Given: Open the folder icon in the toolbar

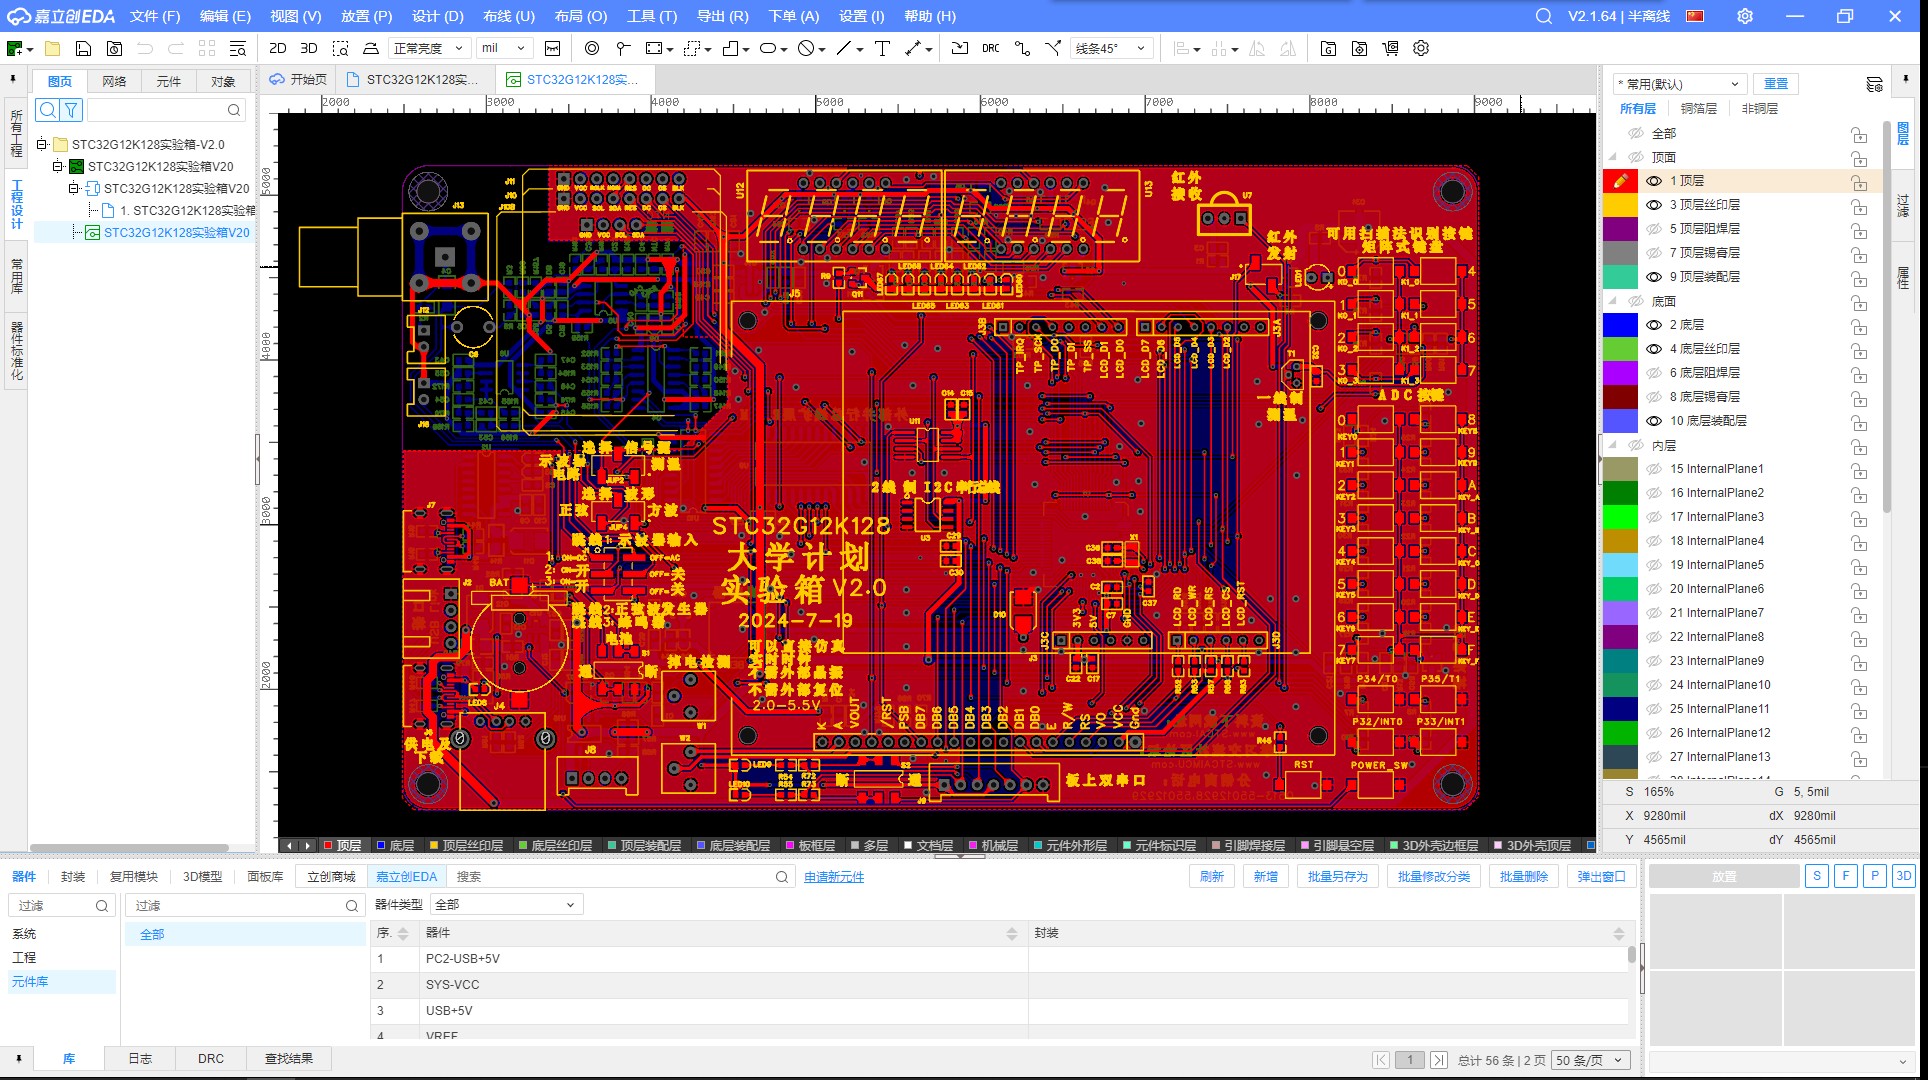Looking at the screenshot, I should (53, 48).
